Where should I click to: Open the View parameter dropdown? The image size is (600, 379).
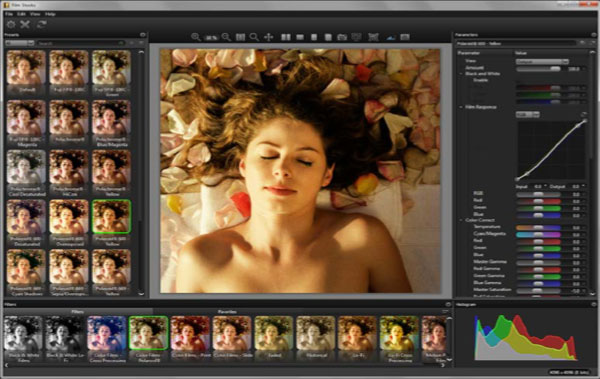click(542, 61)
